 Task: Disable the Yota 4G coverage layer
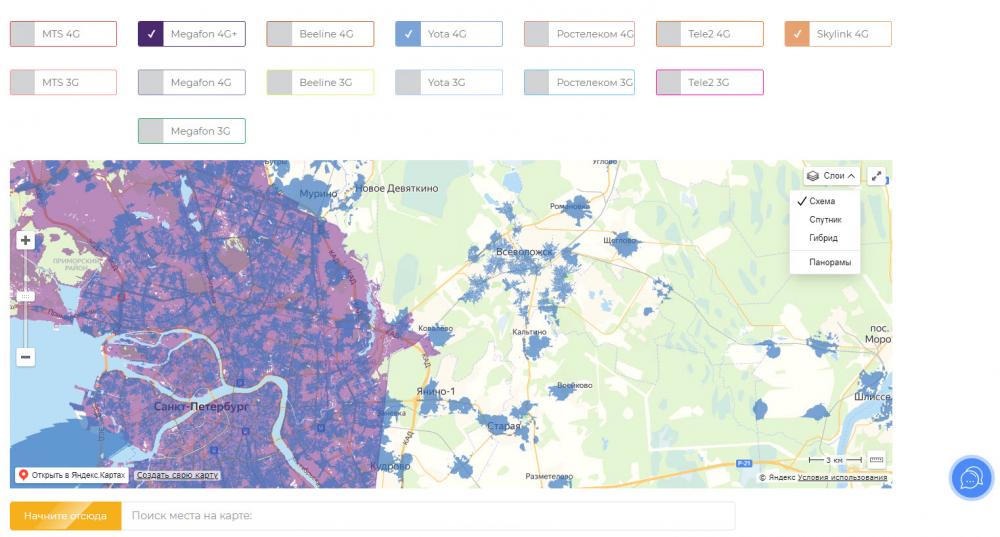408,34
